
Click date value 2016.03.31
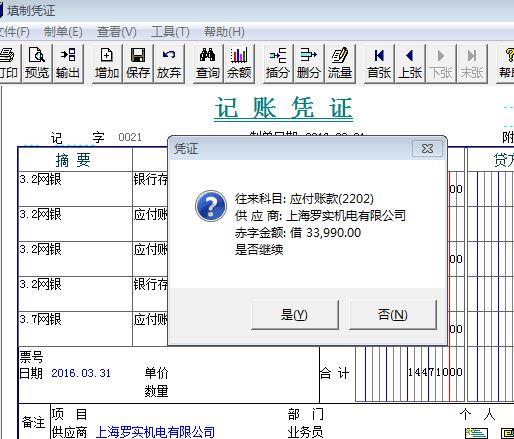click(x=81, y=373)
